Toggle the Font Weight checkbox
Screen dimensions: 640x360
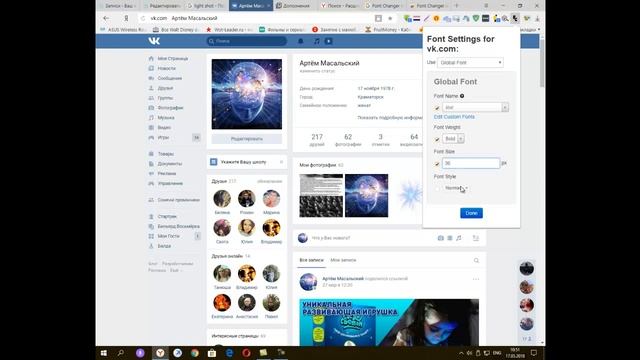[437, 139]
